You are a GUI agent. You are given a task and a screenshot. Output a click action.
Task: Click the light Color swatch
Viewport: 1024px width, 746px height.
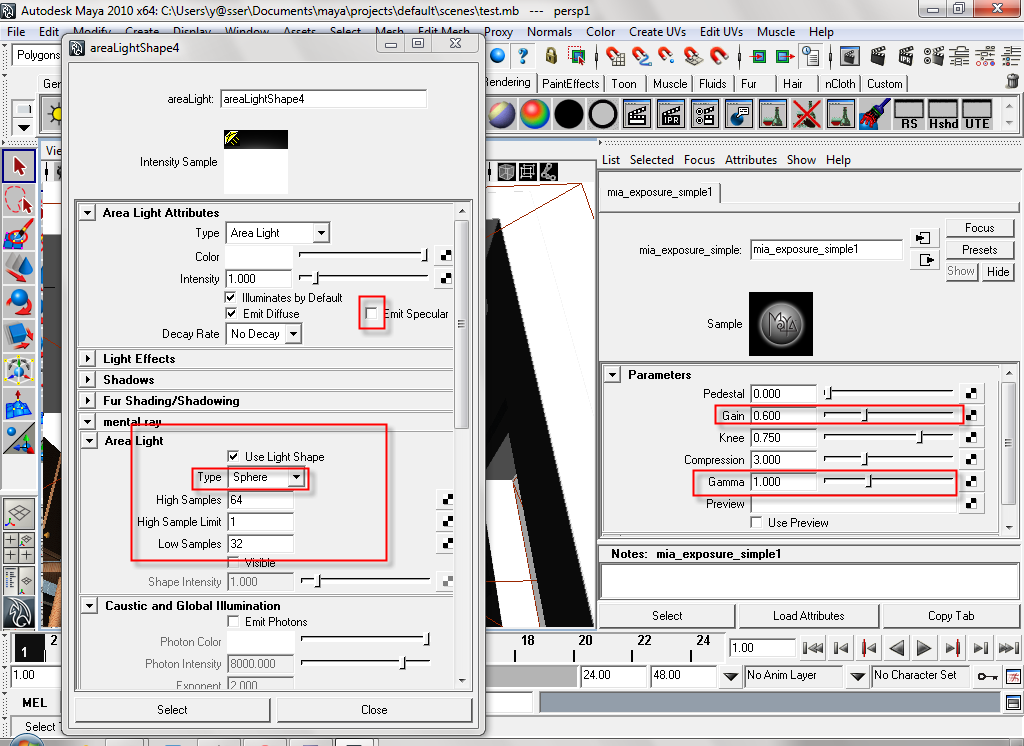260,257
